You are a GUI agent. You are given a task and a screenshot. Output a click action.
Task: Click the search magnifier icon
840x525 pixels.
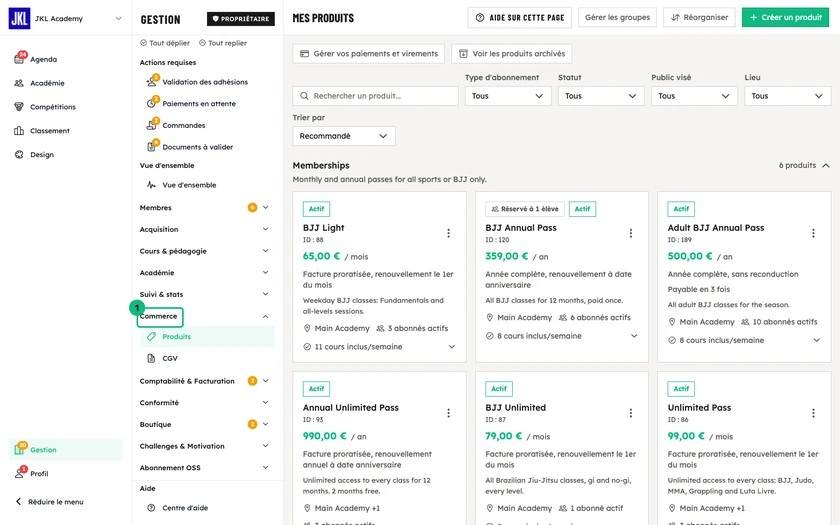coord(304,96)
